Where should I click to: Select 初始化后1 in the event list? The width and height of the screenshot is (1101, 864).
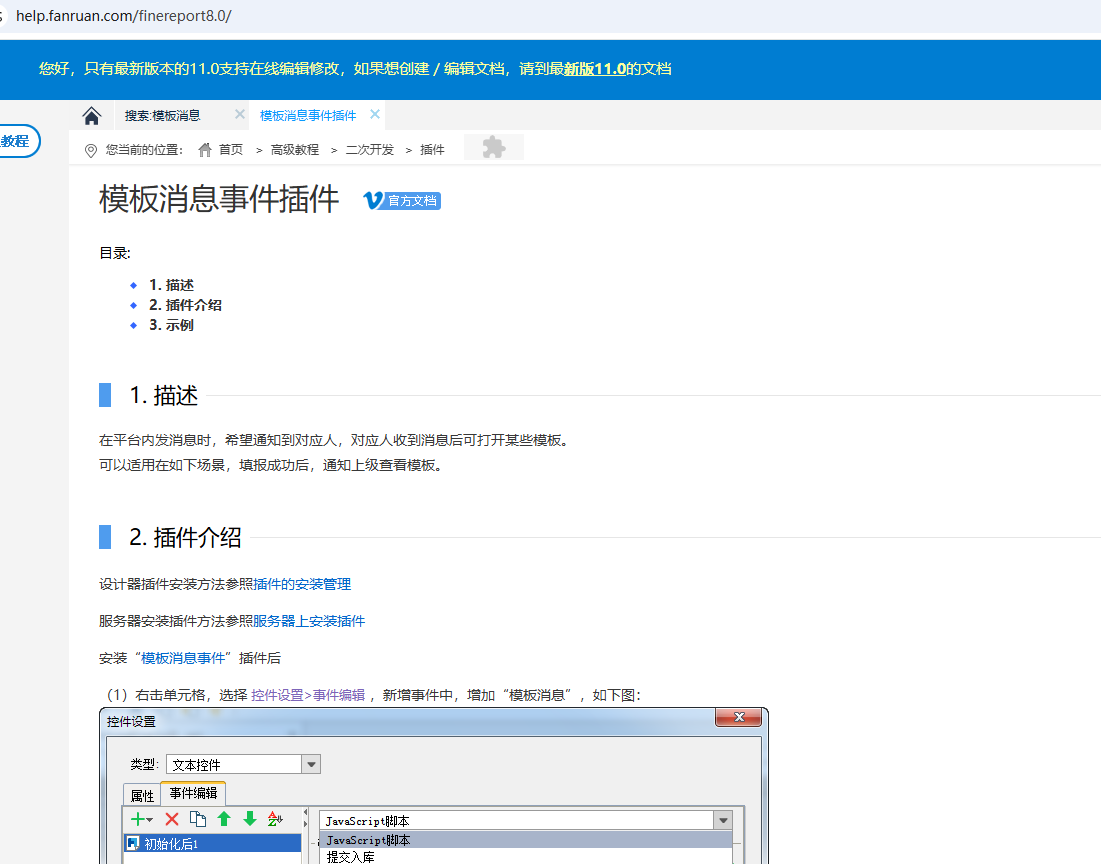pos(171,844)
